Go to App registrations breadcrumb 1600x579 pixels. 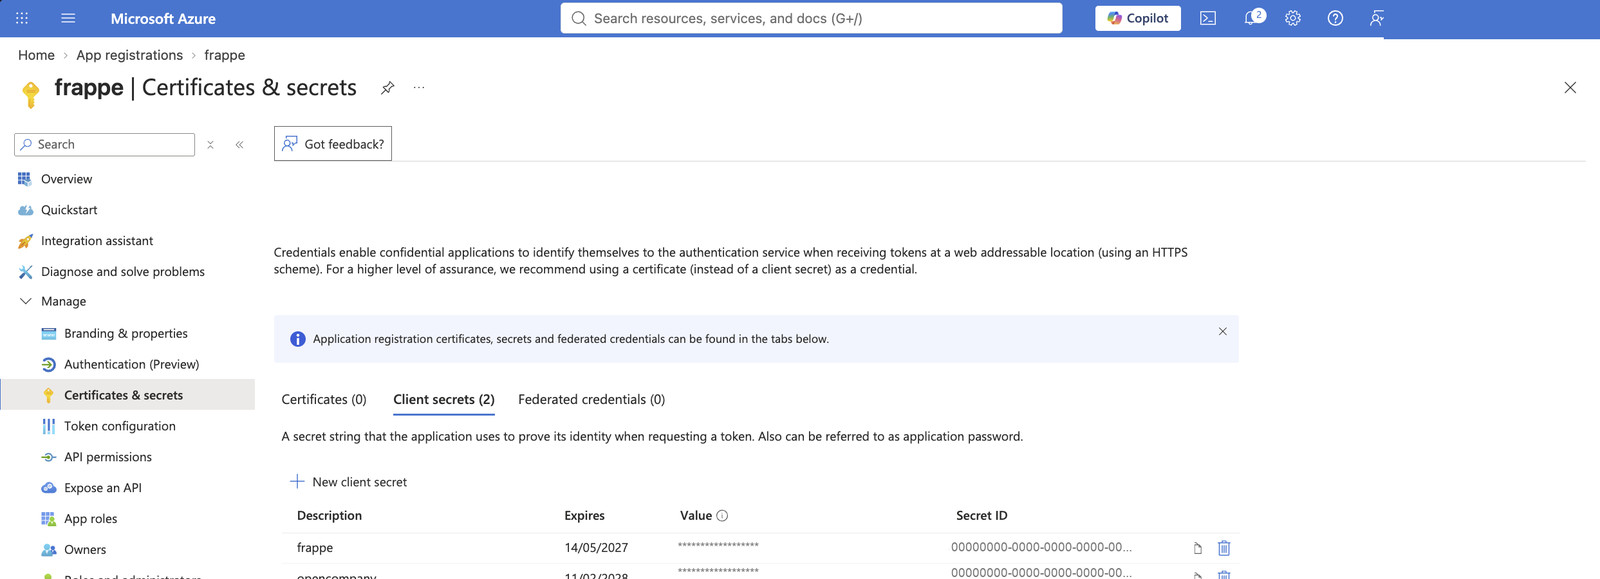pyautogui.click(x=129, y=55)
